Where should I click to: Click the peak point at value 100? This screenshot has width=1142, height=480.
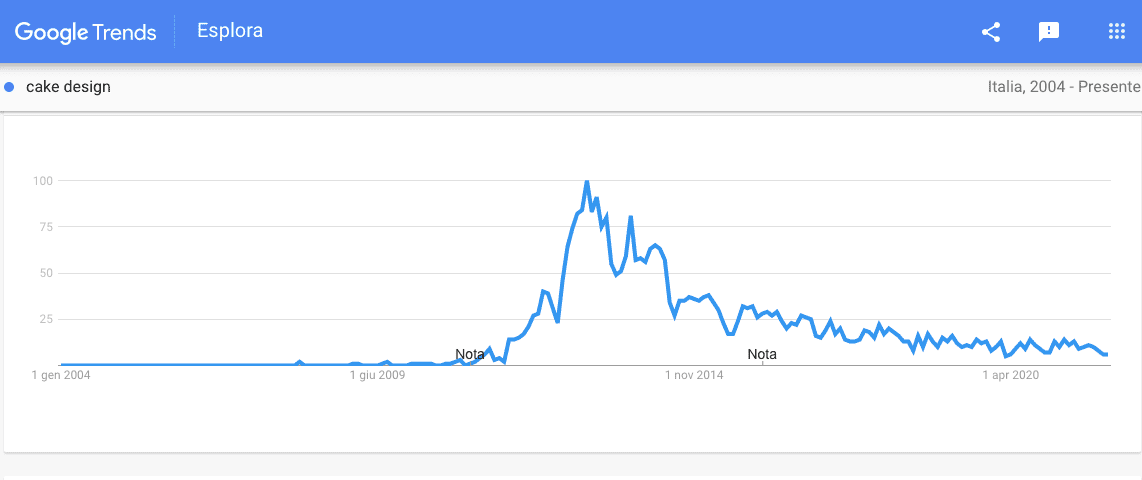(586, 181)
